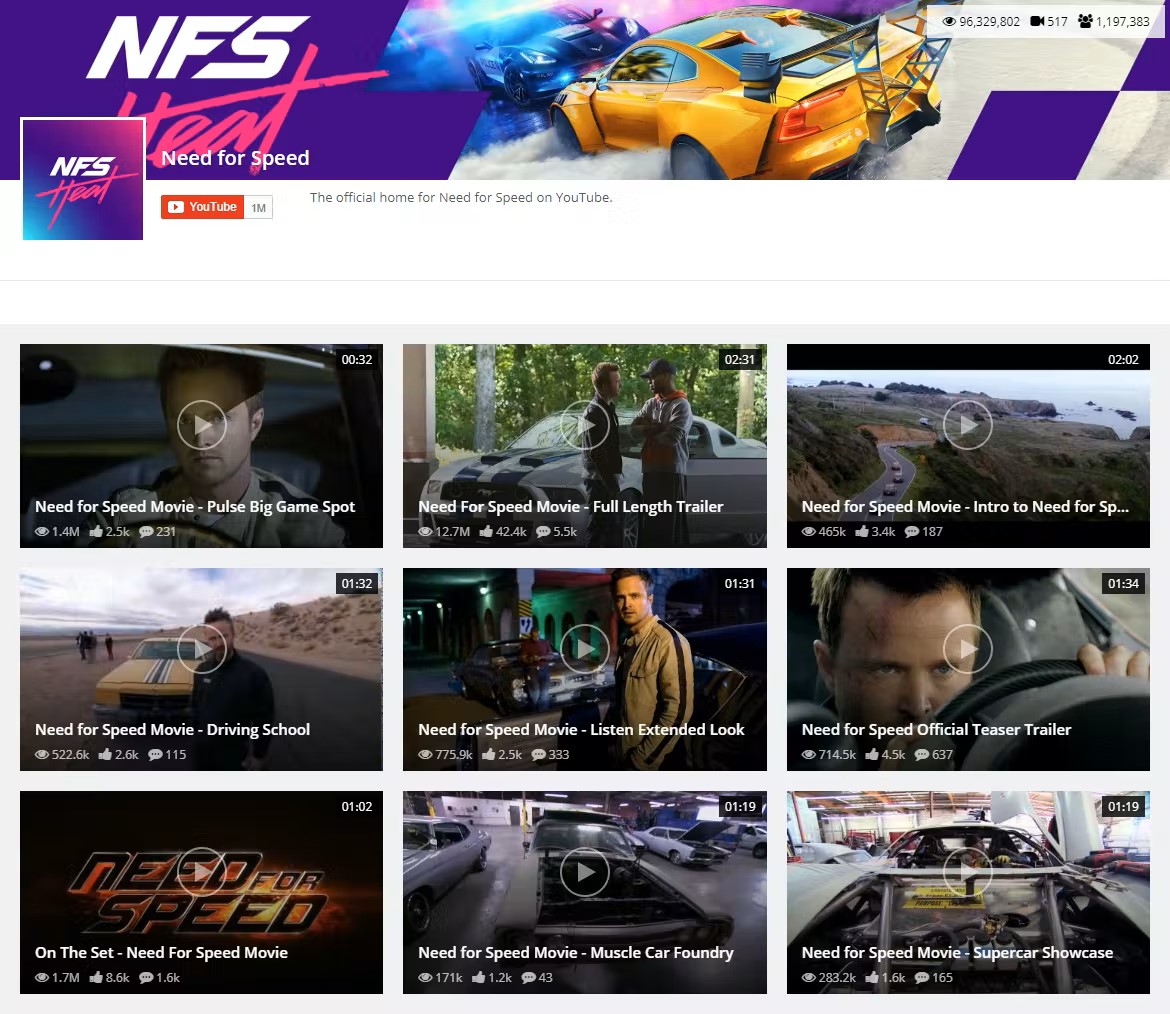The height and width of the screenshot is (1014, 1170).
Task: Click the thumbs-up icon on Intro to Need for Speed
Action: click(862, 531)
